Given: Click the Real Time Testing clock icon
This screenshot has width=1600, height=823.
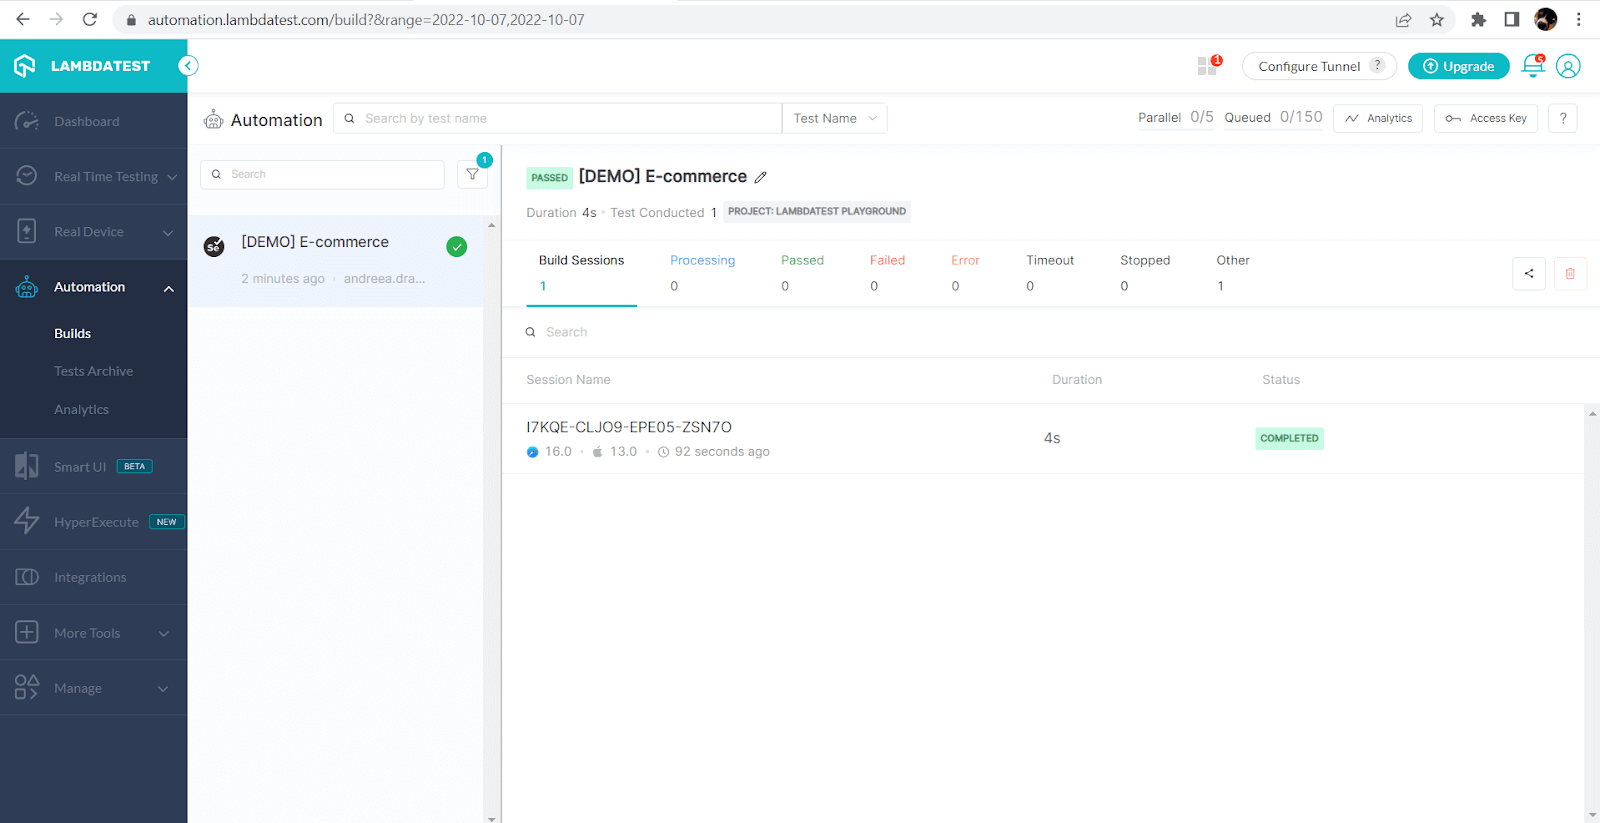Looking at the screenshot, I should pos(27,176).
